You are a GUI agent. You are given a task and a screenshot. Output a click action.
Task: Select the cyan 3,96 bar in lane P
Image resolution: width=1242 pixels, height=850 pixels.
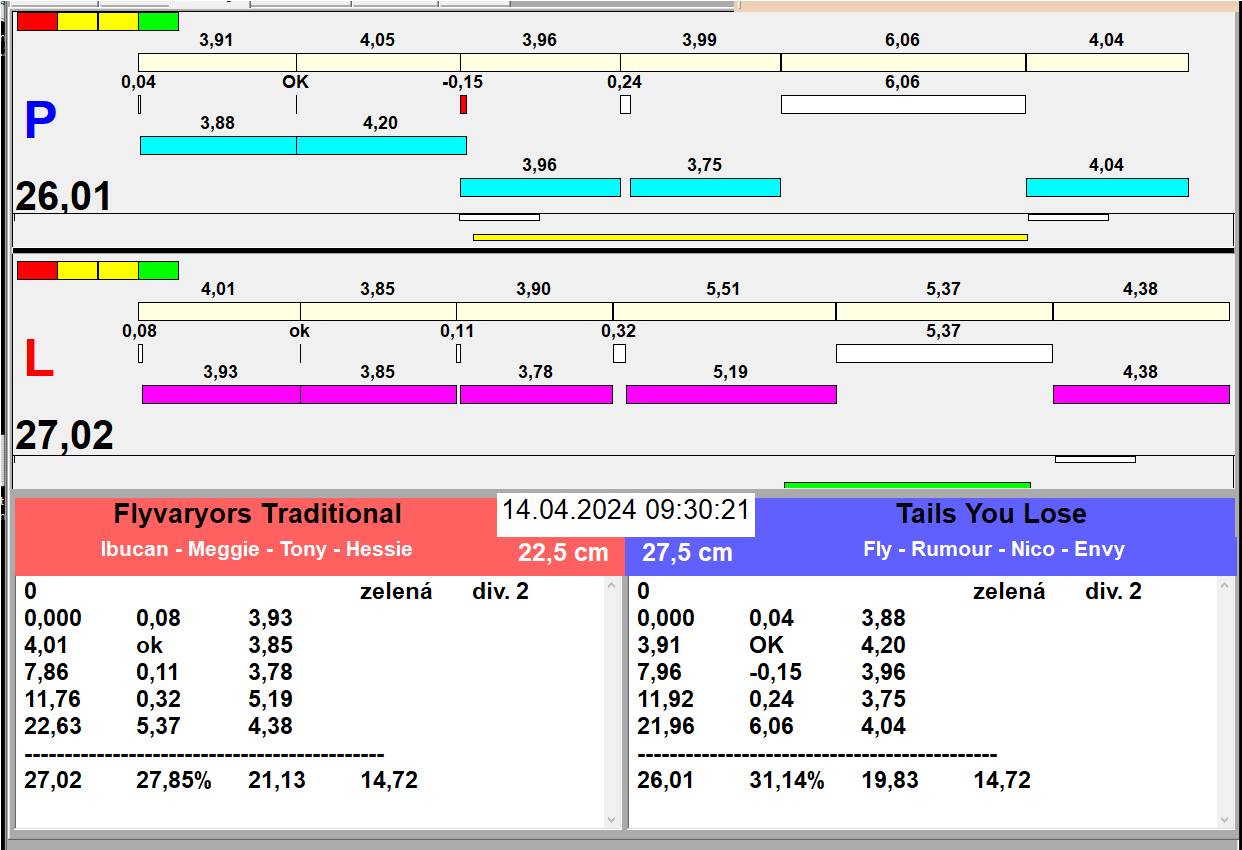pos(540,187)
